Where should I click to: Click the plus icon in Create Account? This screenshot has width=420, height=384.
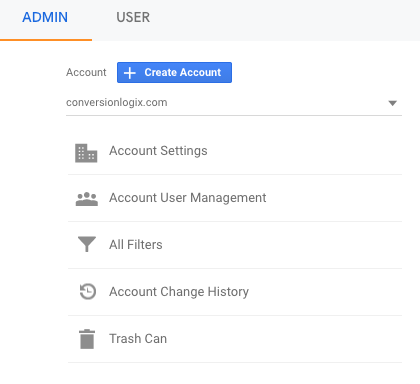tap(130, 73)
